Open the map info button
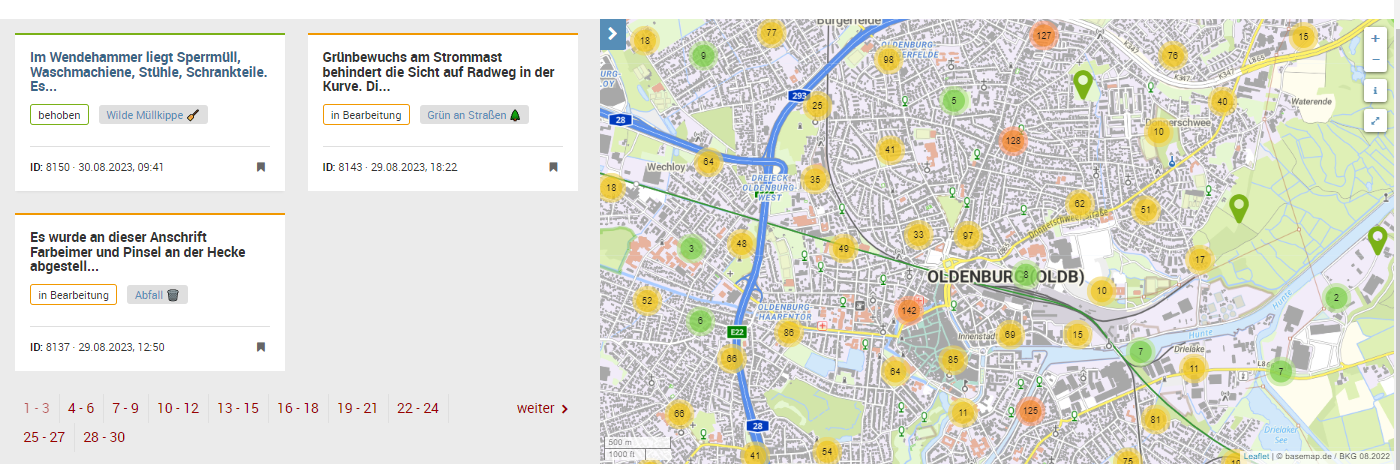 (1377, 90)
